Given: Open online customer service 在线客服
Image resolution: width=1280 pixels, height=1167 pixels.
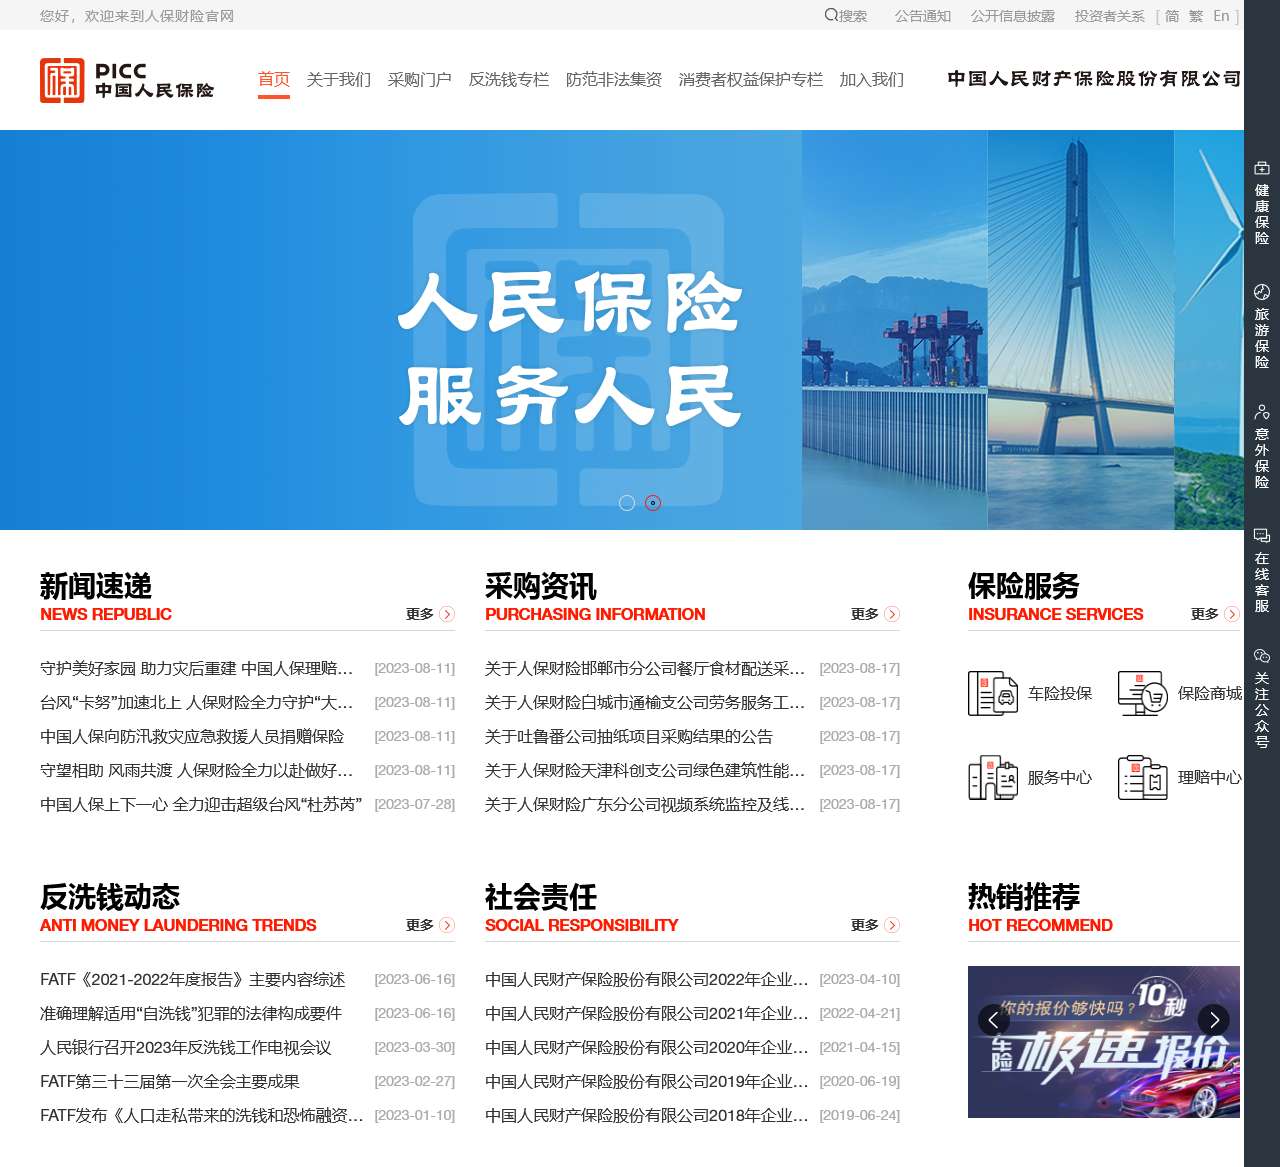Looking at the screenshot, I should click(1262, 570).
